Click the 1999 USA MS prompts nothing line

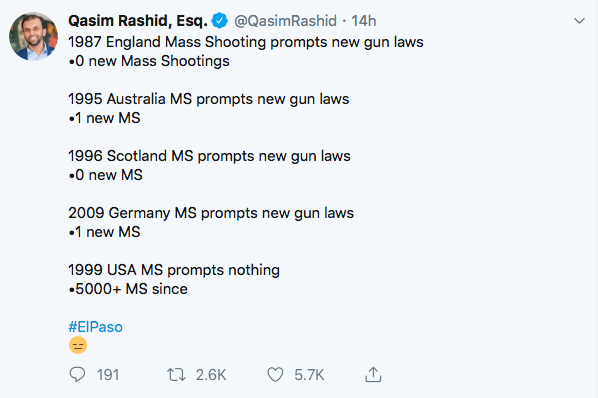[174, 270]
